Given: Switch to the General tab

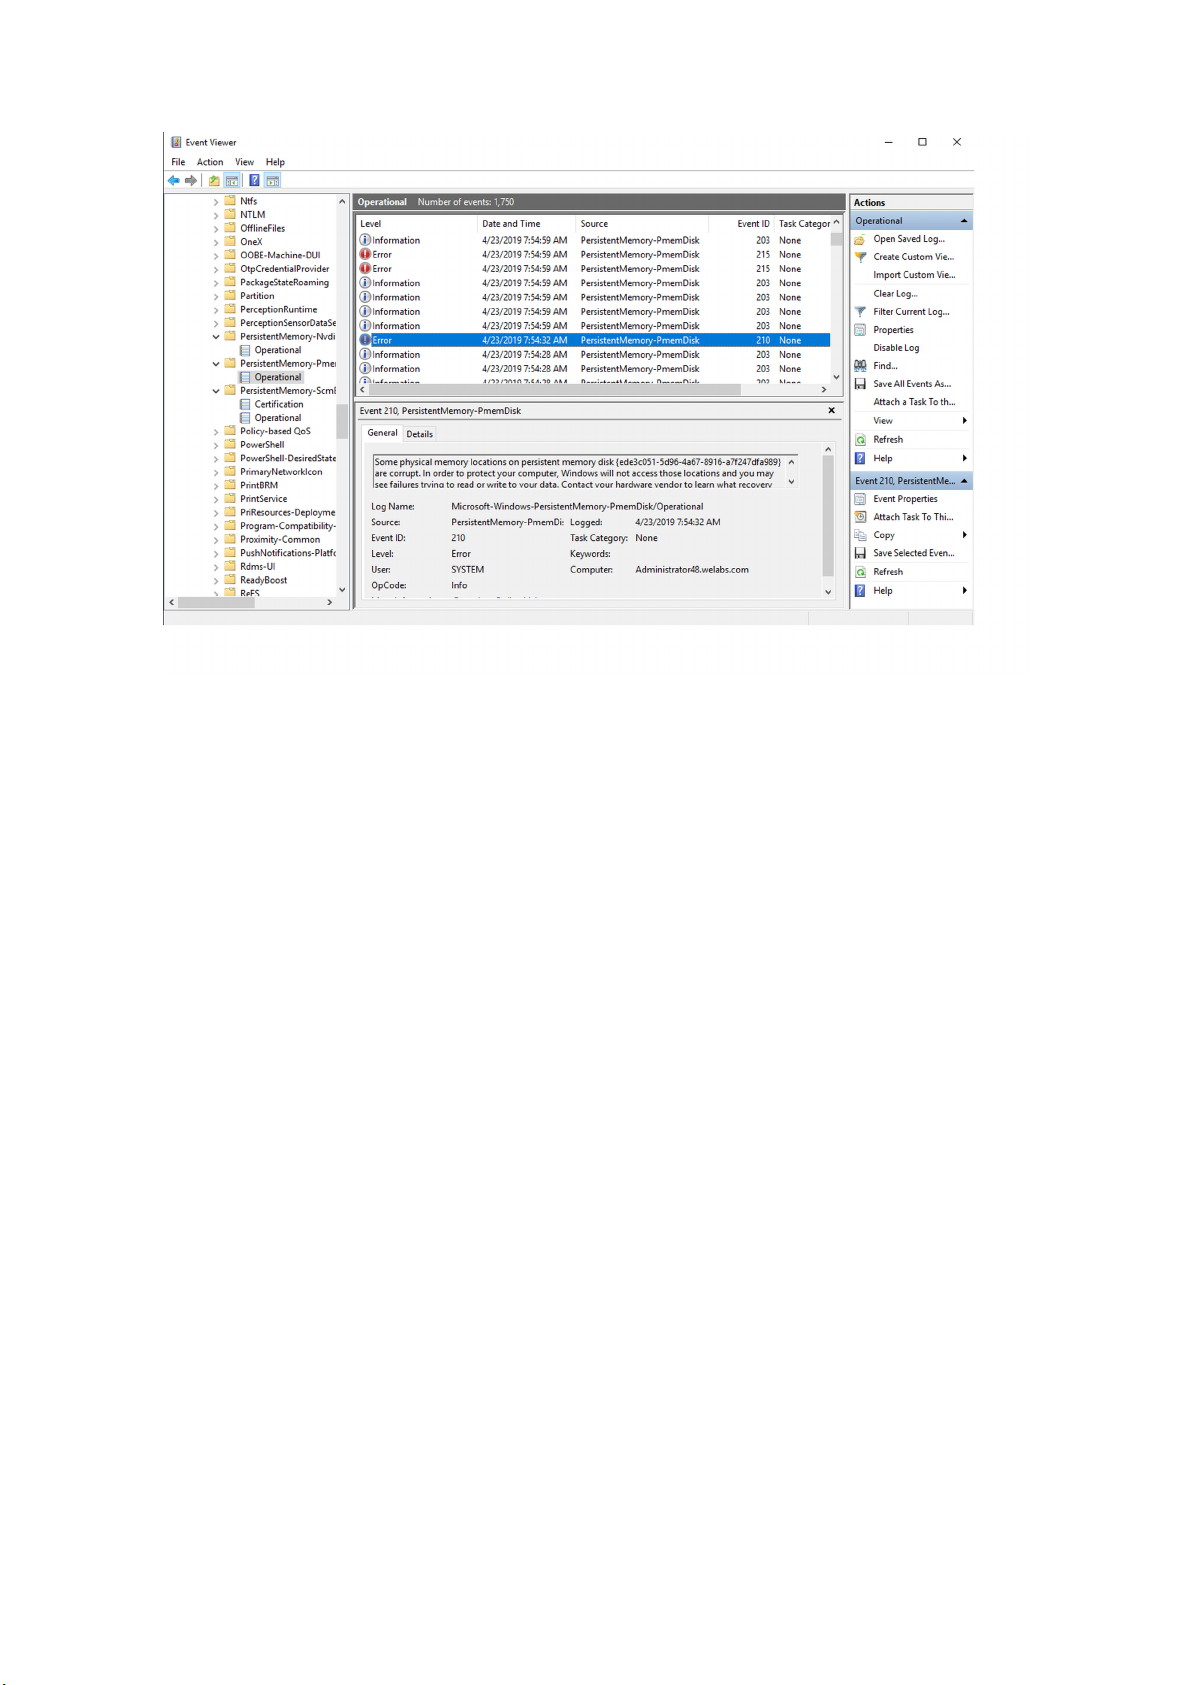Looking at the screenshot, I should tap(382, 433).
